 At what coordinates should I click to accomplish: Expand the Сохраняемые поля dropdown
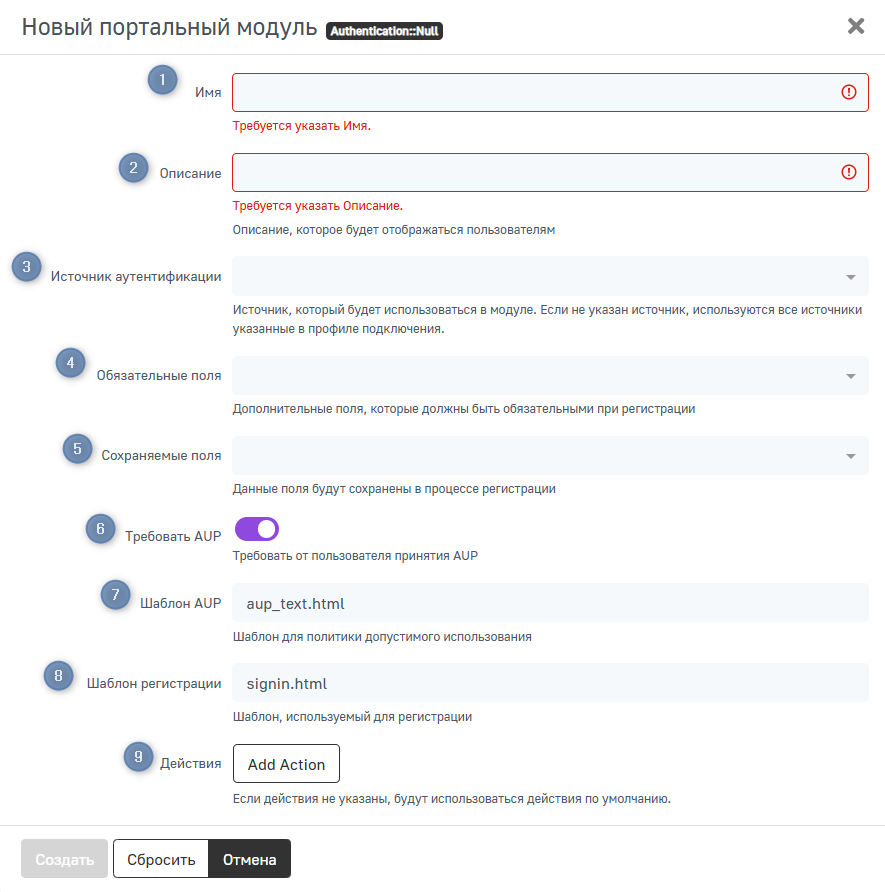click(x=550, y=456)
